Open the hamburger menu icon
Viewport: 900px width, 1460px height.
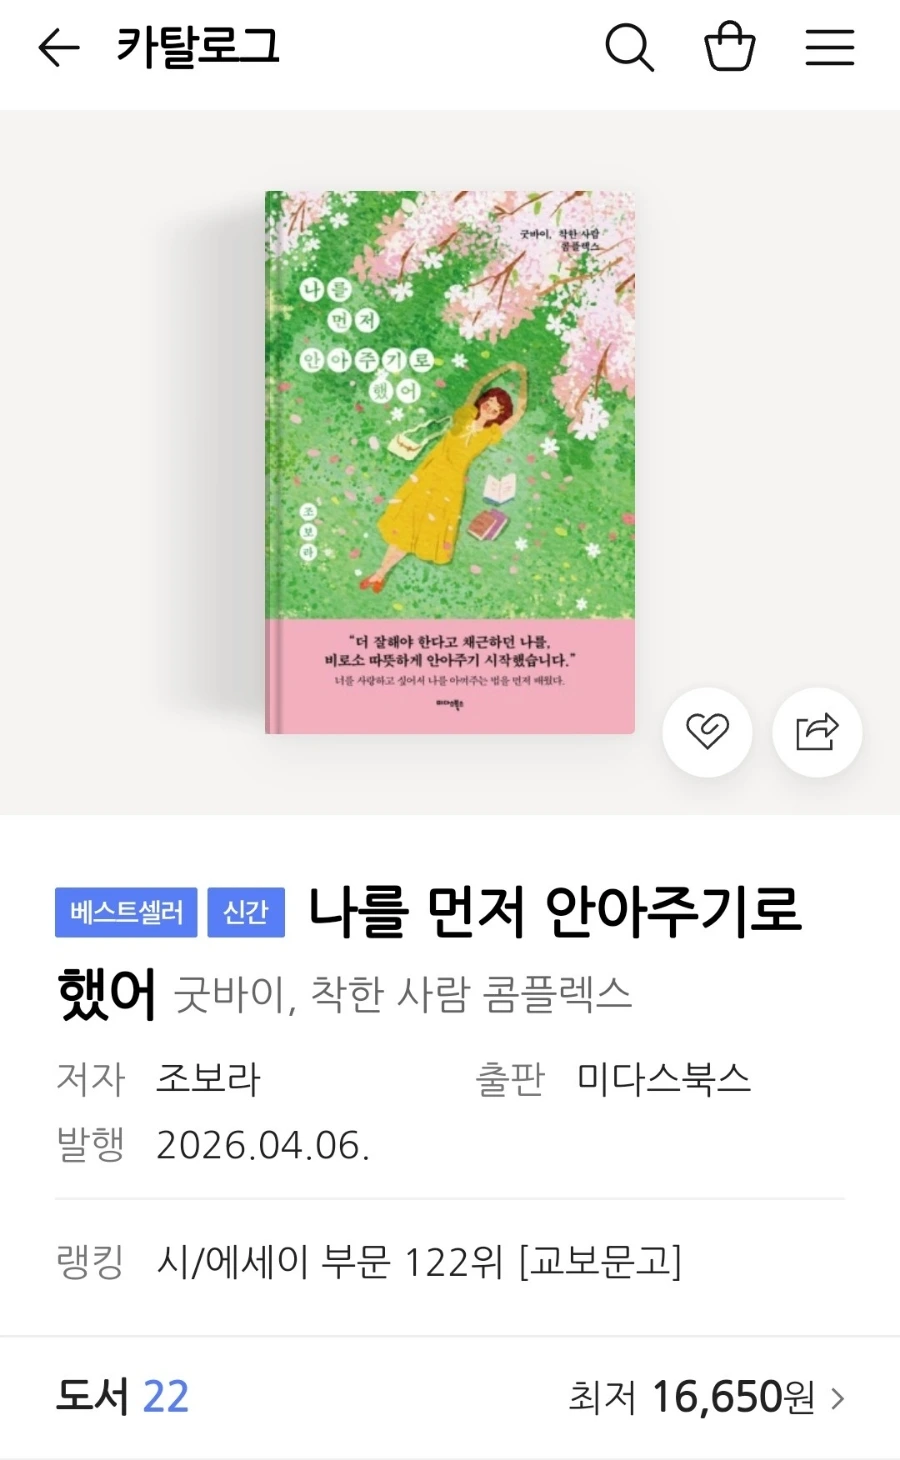(x=830, y=47)
